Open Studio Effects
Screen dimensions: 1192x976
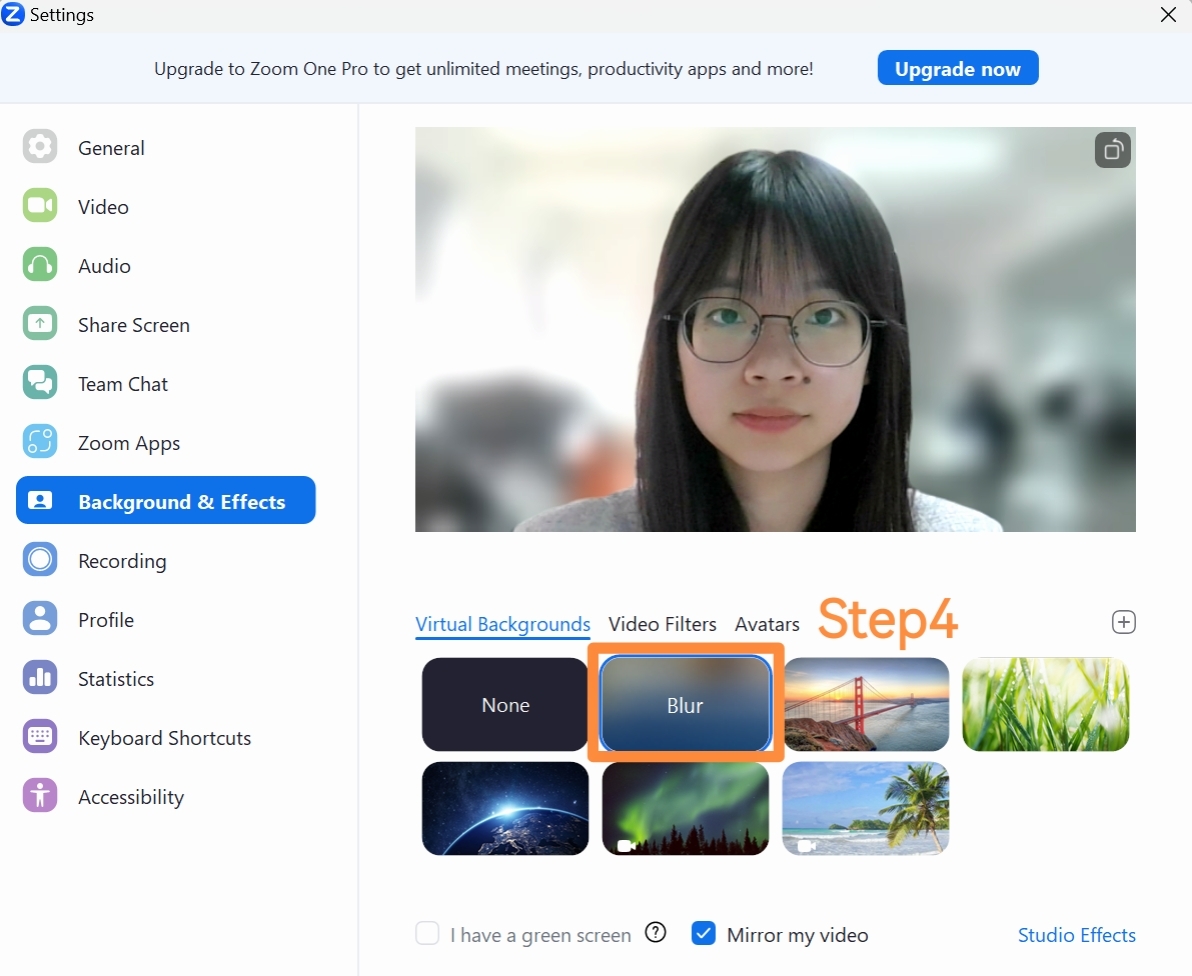pyautogui.click(x=1076, y=935)
